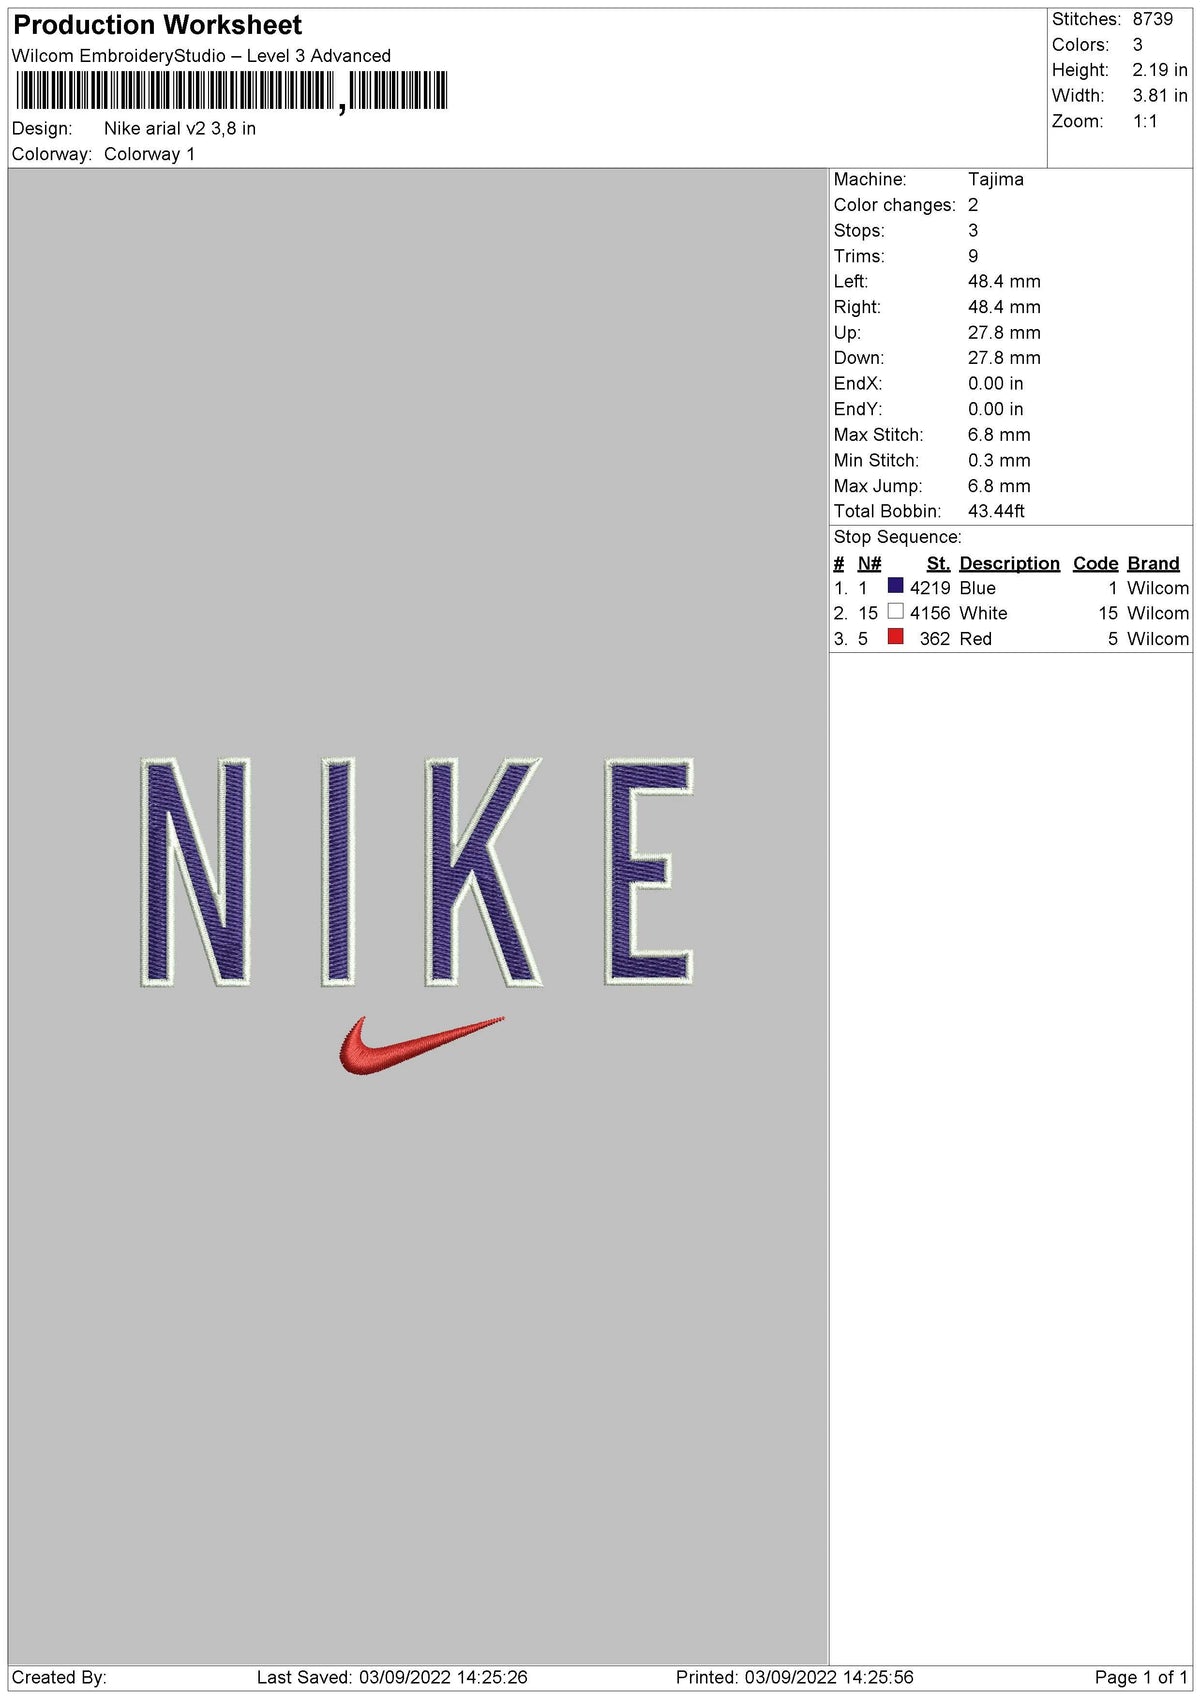This screenshot has height=1698, width=1200.
Task: Click stitch count 4219 in Blue row
Action: pyautogui.click(x=930, y=589)
